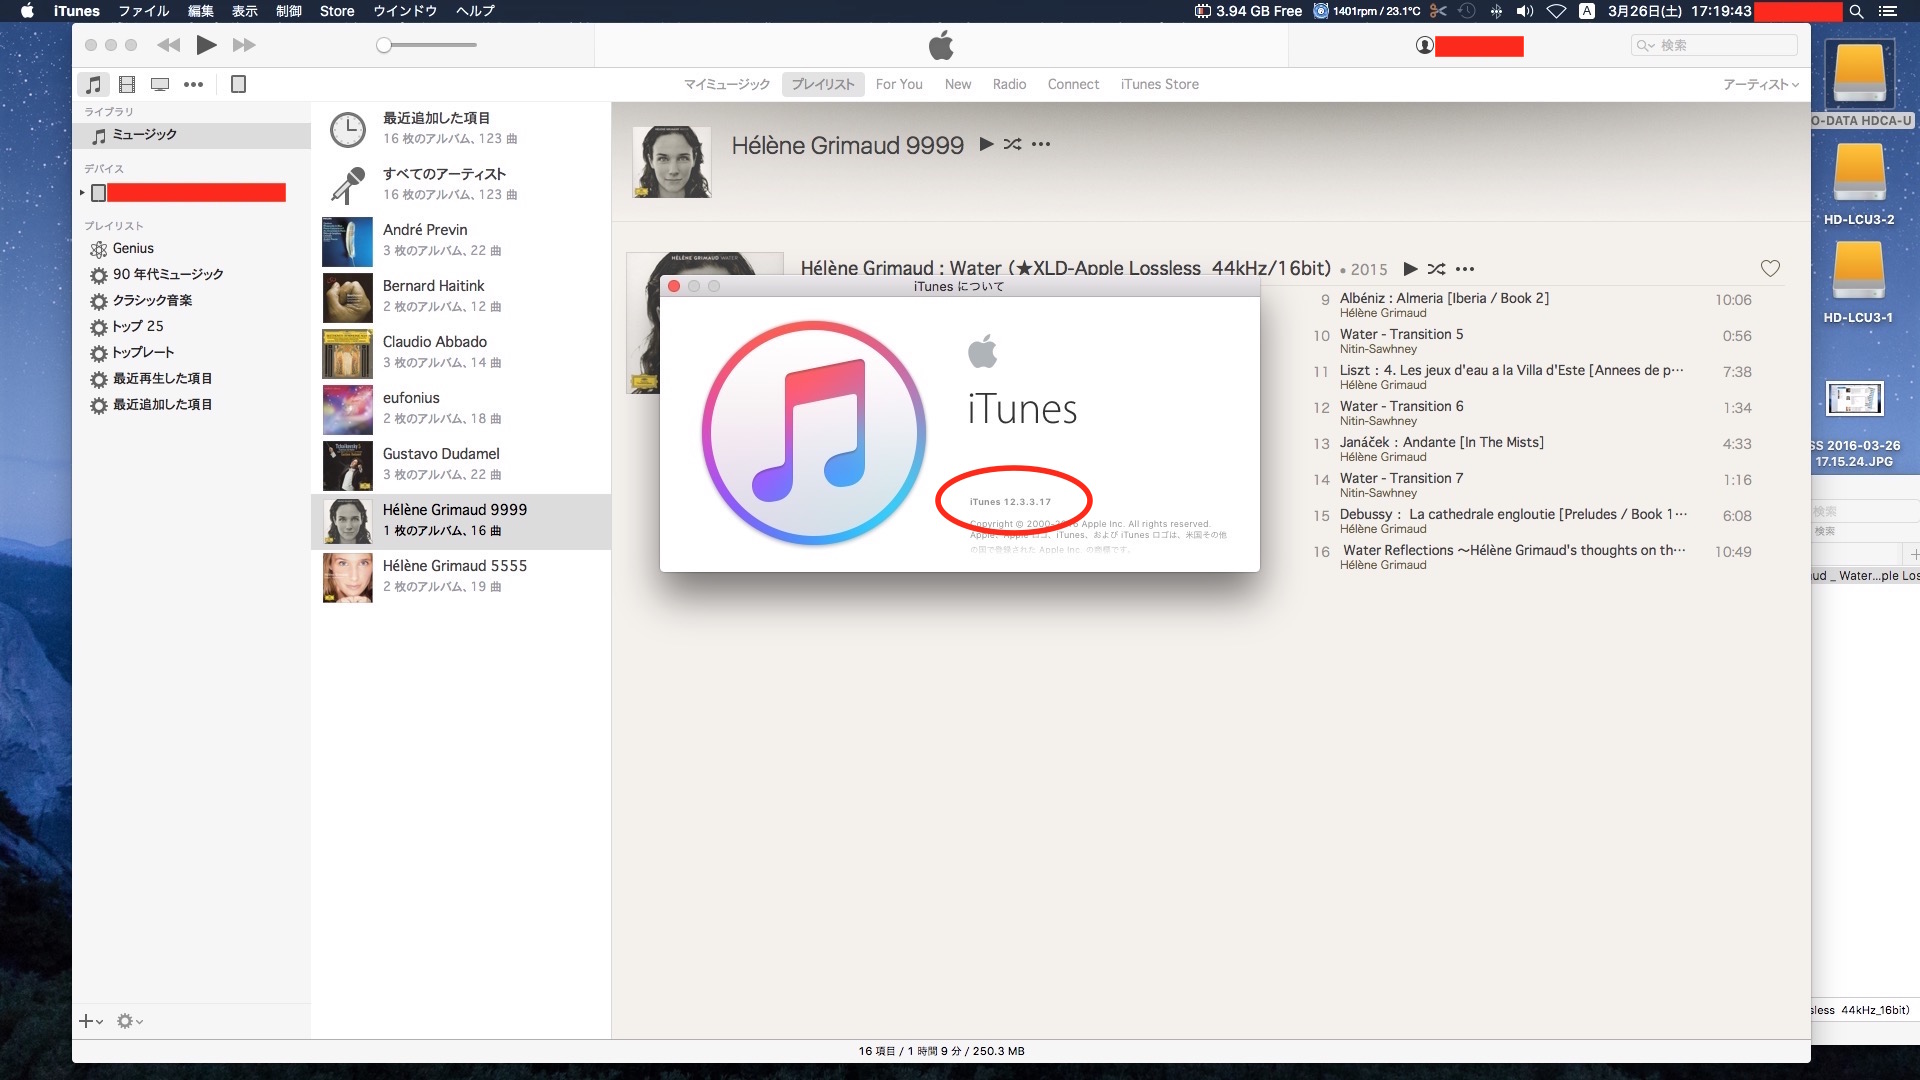
Task: Adjust the volume slider knob
Action: coord(383,45)
